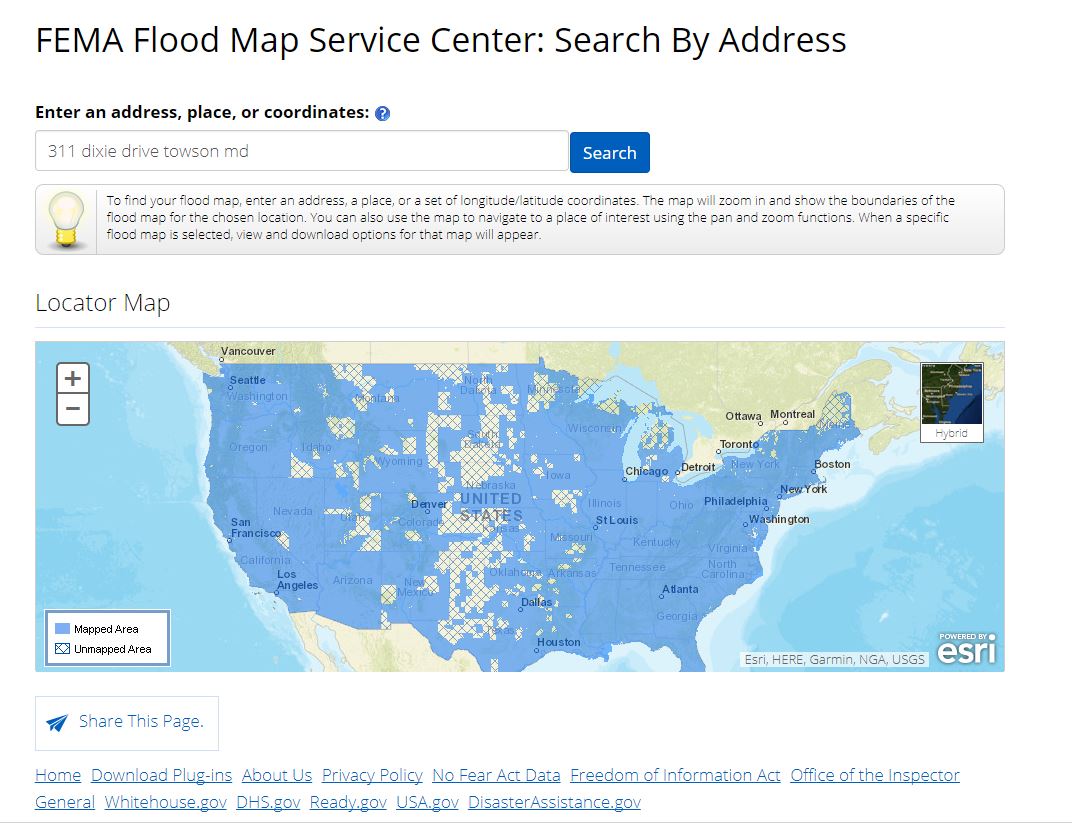This screenshot has width=1072, height=823.
Task: Open the Home footer menu item
Action: point(57,774)
